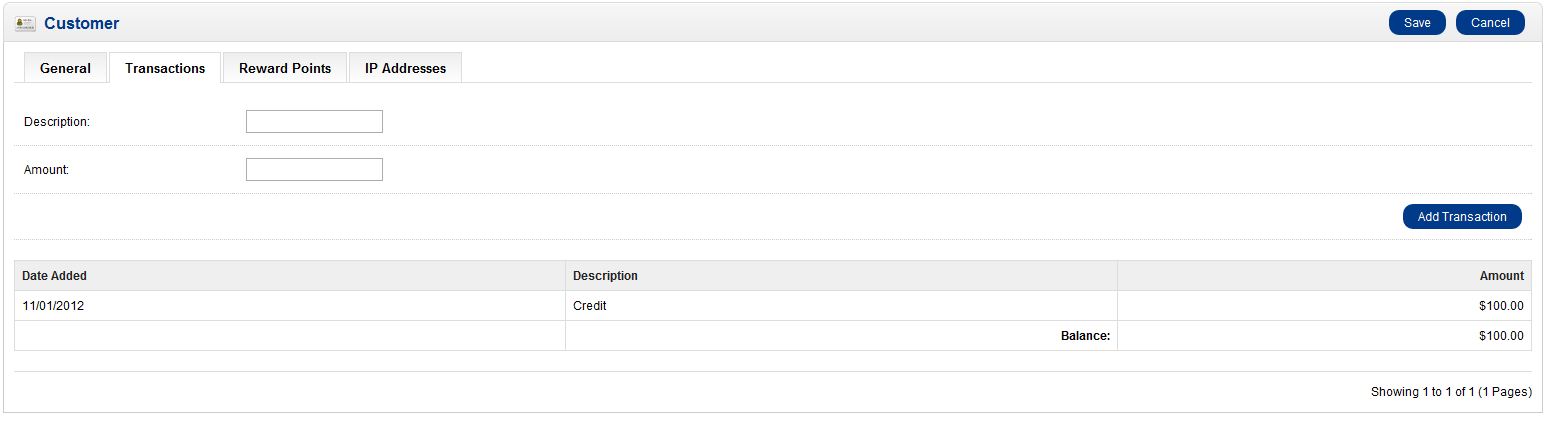Screen dimensions: 1547x421
Task: Click the Credit description cell
Action: click(x=589, y=306)
